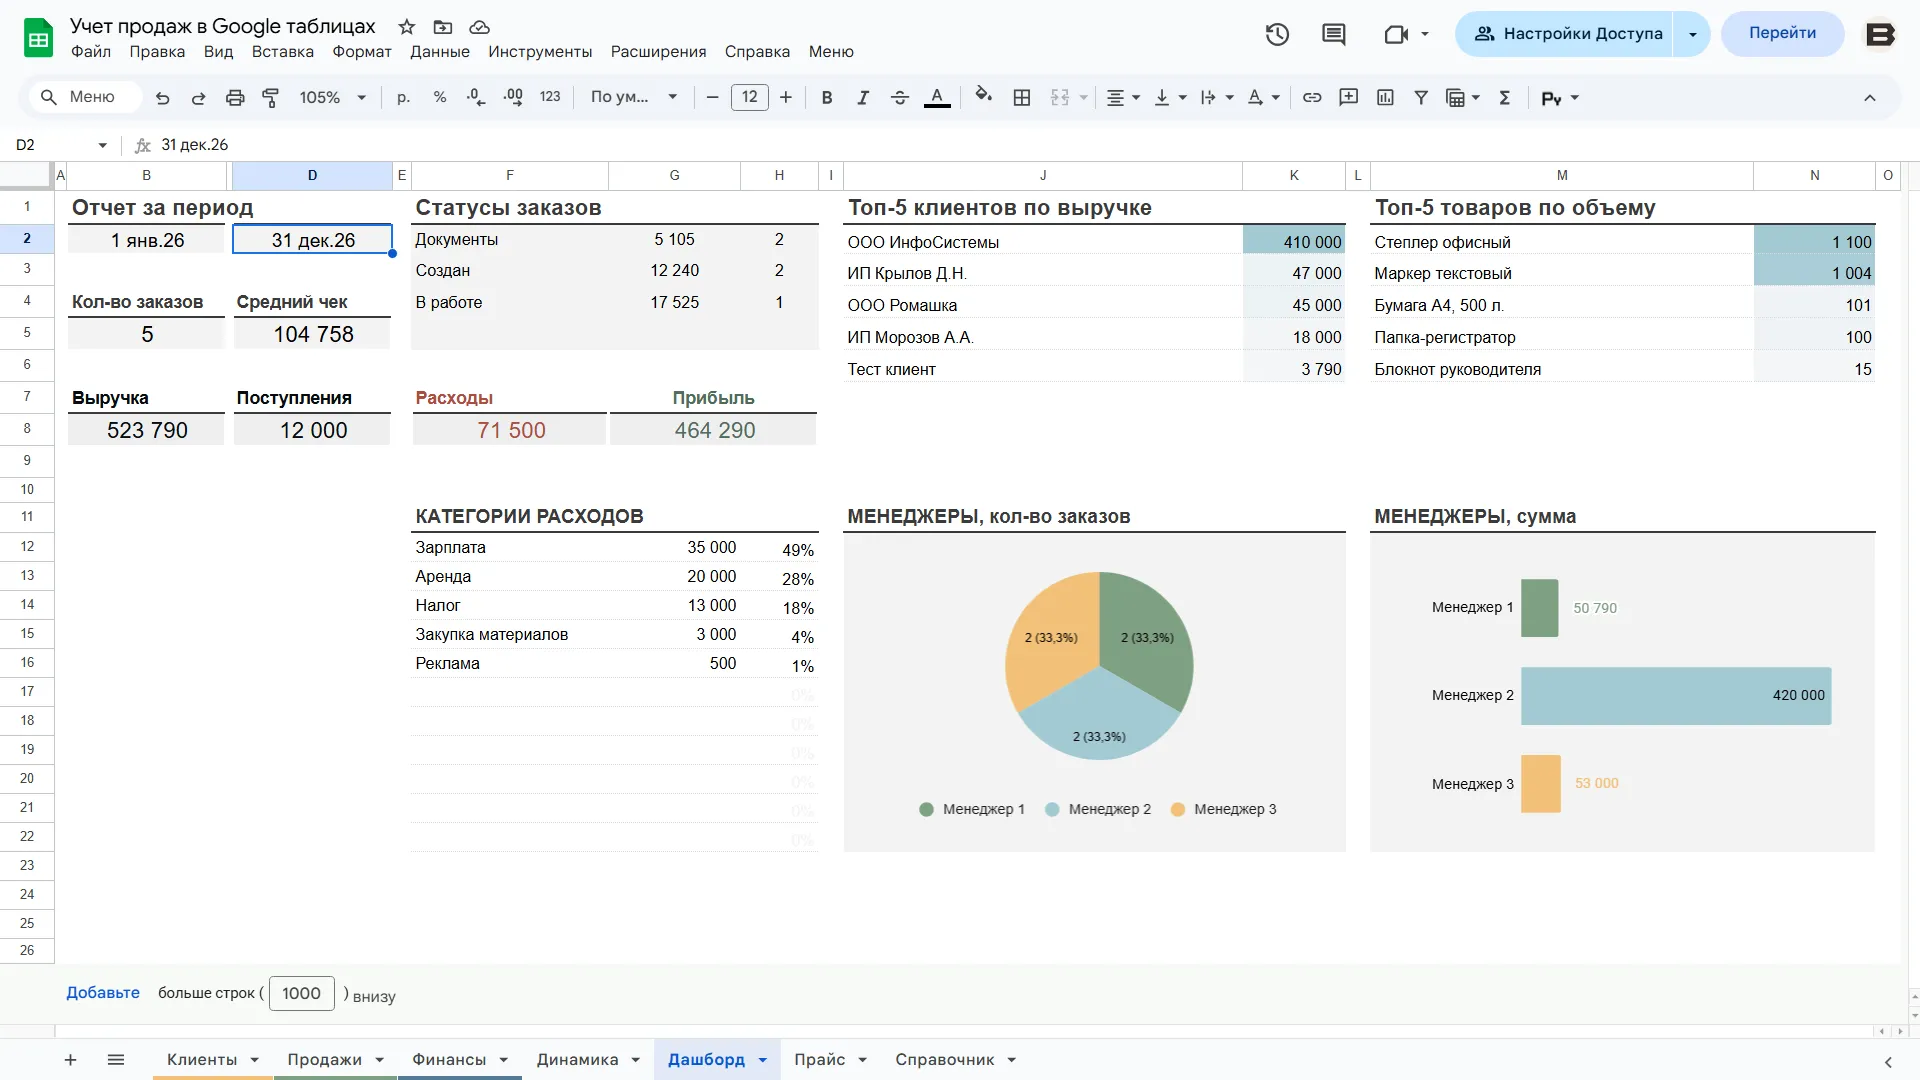
Task: Click the star to favorite document
Action: [x=406, y=27]
